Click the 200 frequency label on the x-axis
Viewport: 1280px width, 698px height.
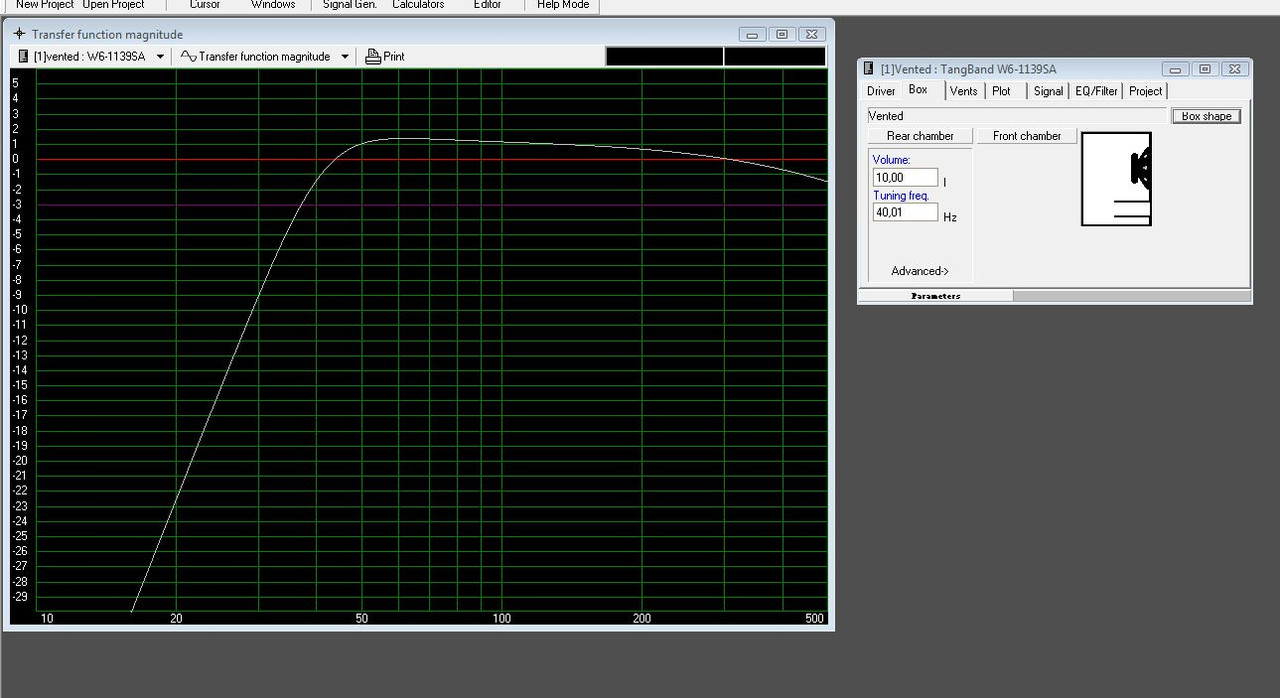(641, 618)
